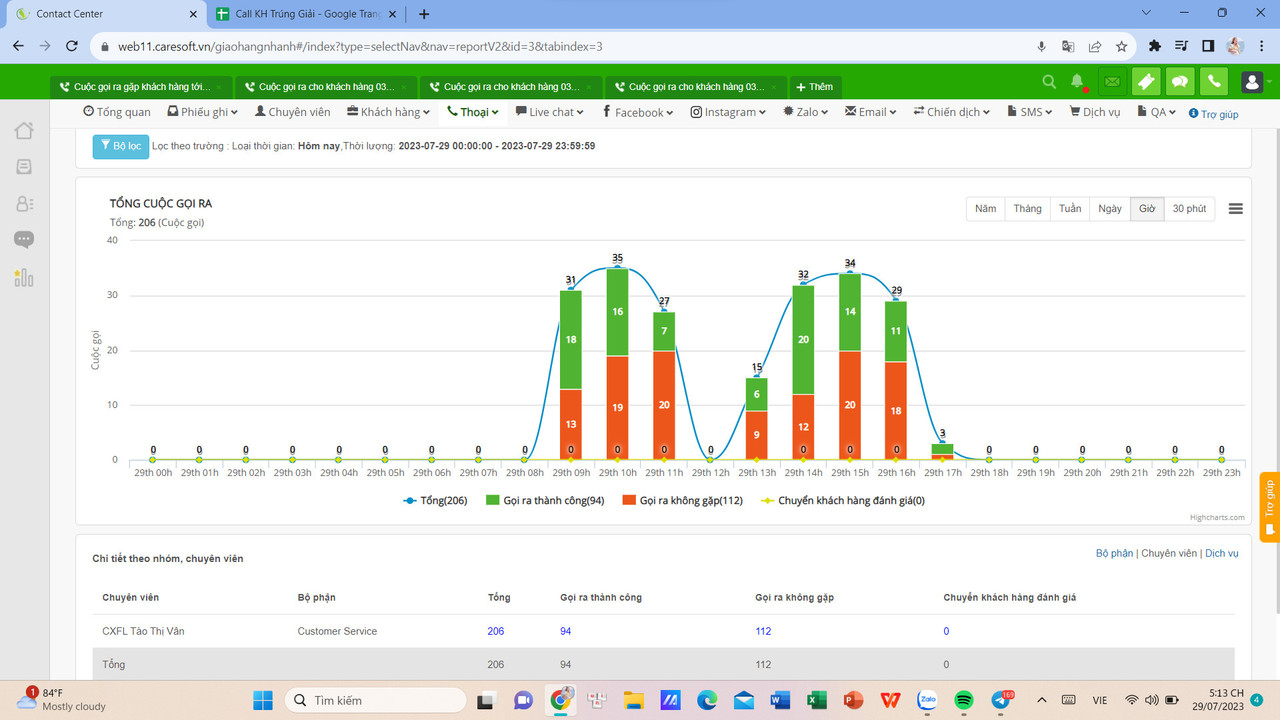This screenshot has height=720, width=1280.
Task: Expand the Chiến dịch dropdown menu
Action: pos(951,112)
